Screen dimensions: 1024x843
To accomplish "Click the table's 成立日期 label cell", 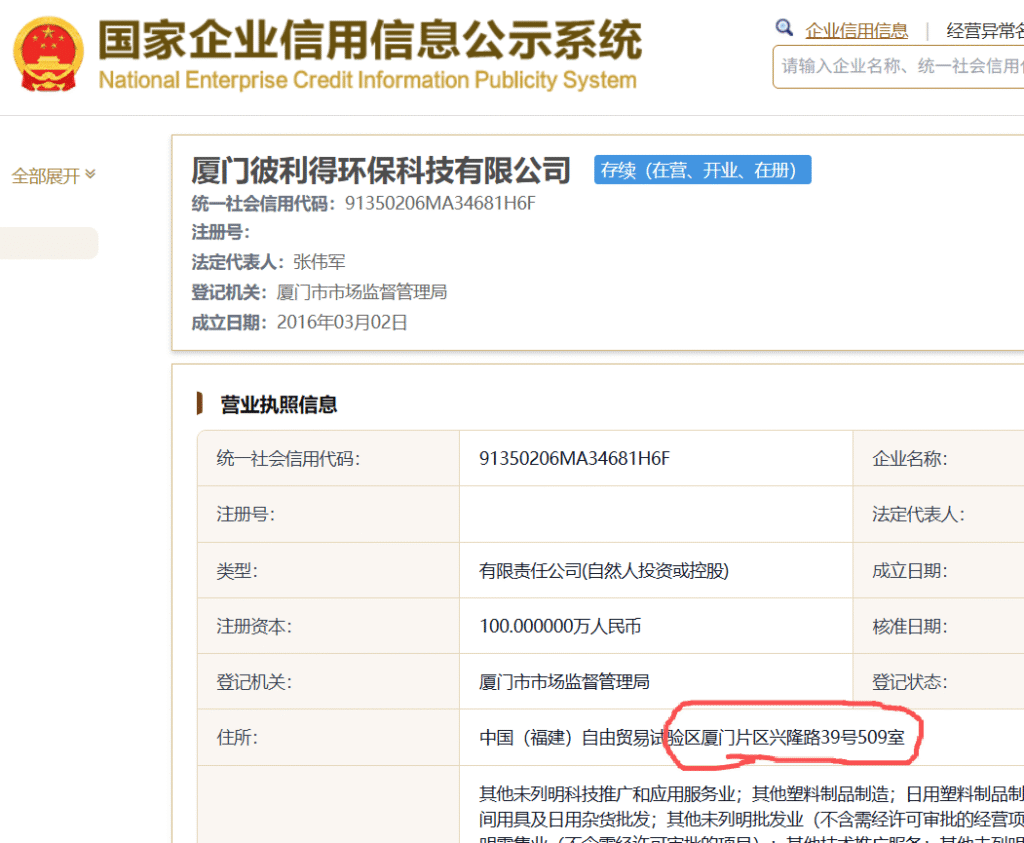I will (938, 571).
